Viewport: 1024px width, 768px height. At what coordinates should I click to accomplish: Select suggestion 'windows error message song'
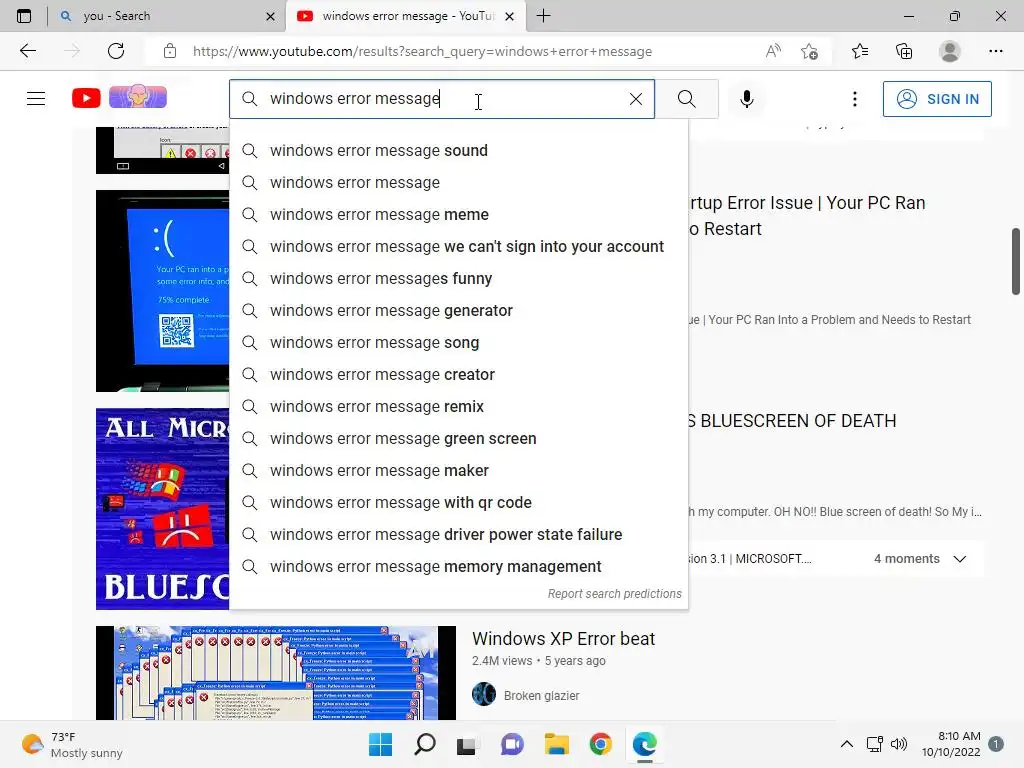coord(458,342)
